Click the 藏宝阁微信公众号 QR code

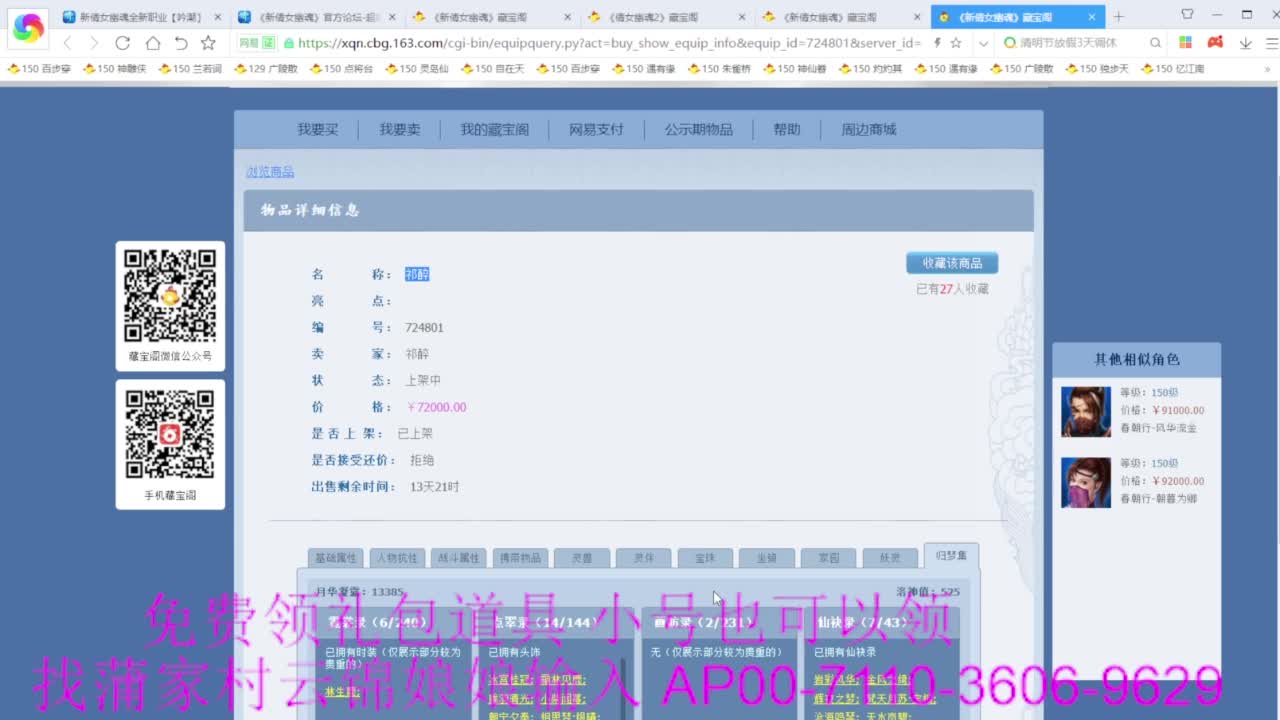click(170, 295)
